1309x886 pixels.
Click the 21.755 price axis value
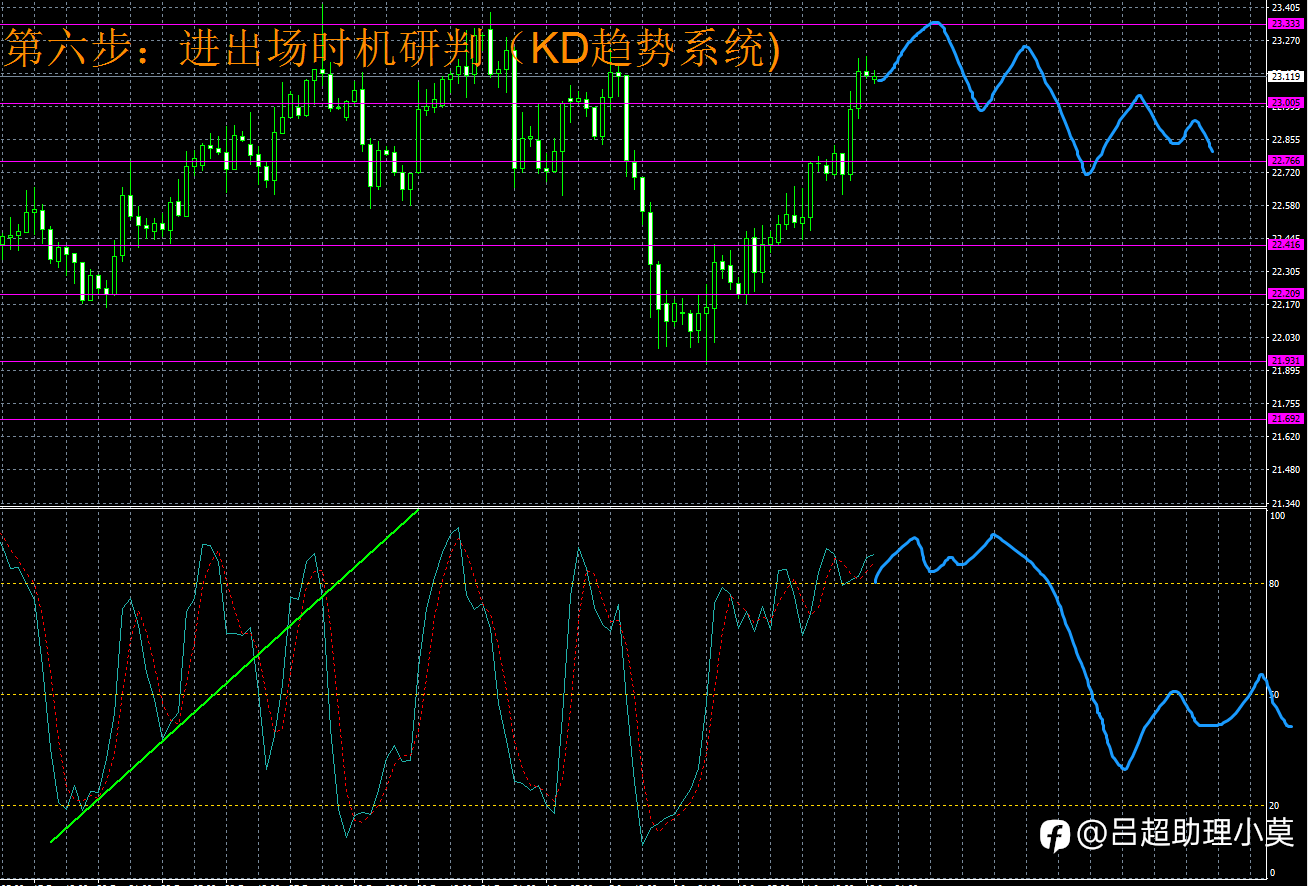[1285, 404]
